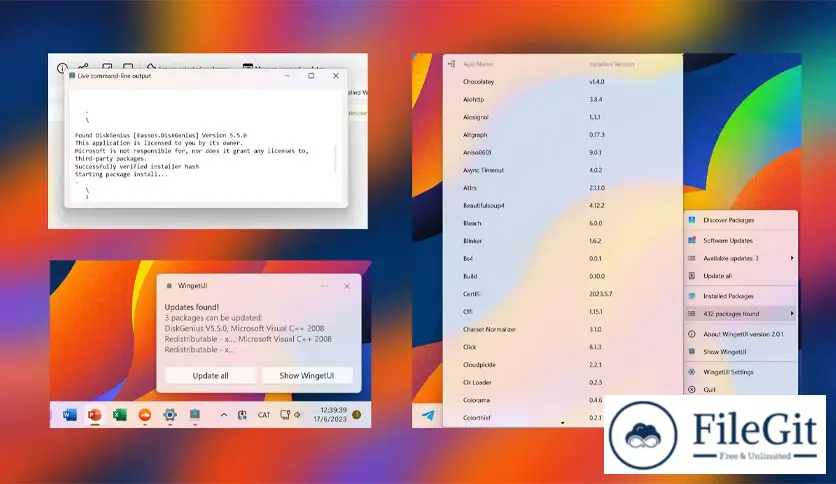Click the Discover Packages menu icon
This screenshot has width=836, height=484.
coord(692,220)
